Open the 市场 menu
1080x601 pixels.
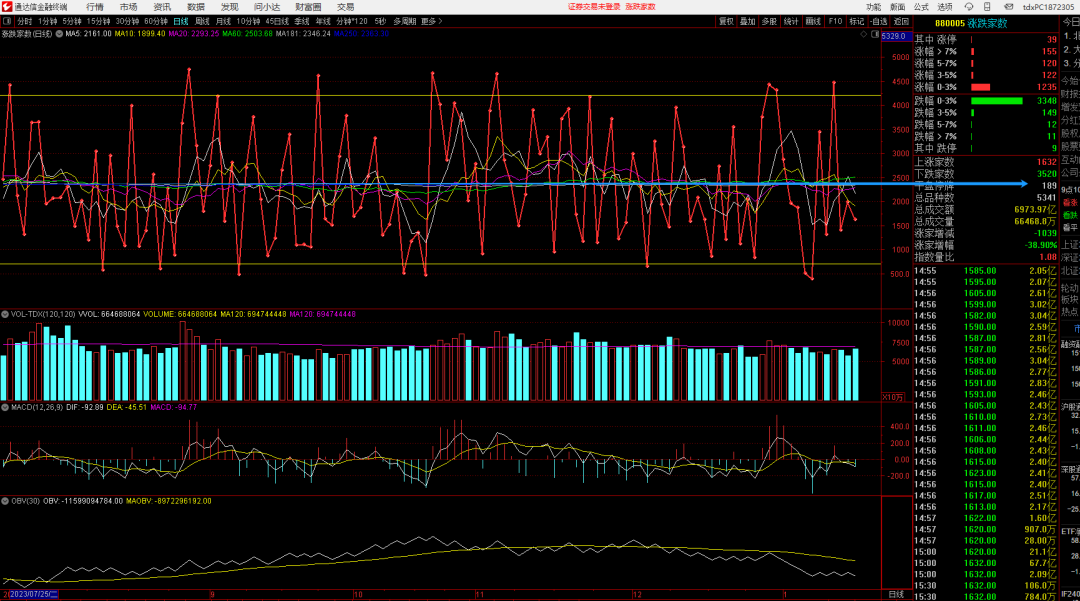(128, 7)
